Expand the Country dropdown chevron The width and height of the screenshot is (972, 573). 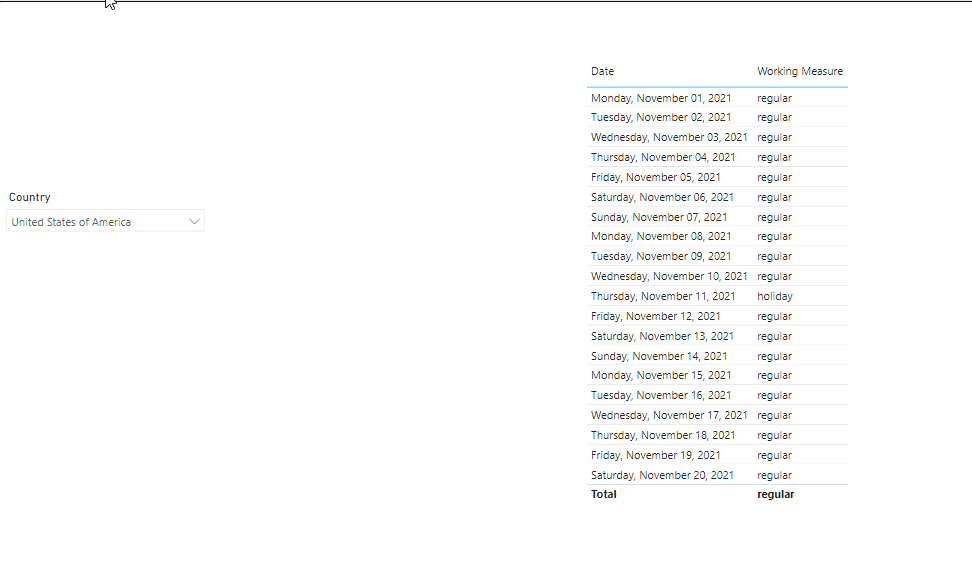pos(194,221)
